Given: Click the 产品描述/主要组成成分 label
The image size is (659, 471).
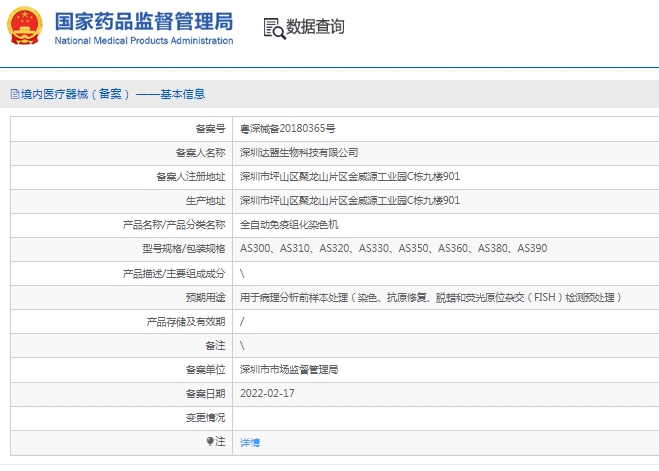Looking at the screenshot, I should [174, 274].
